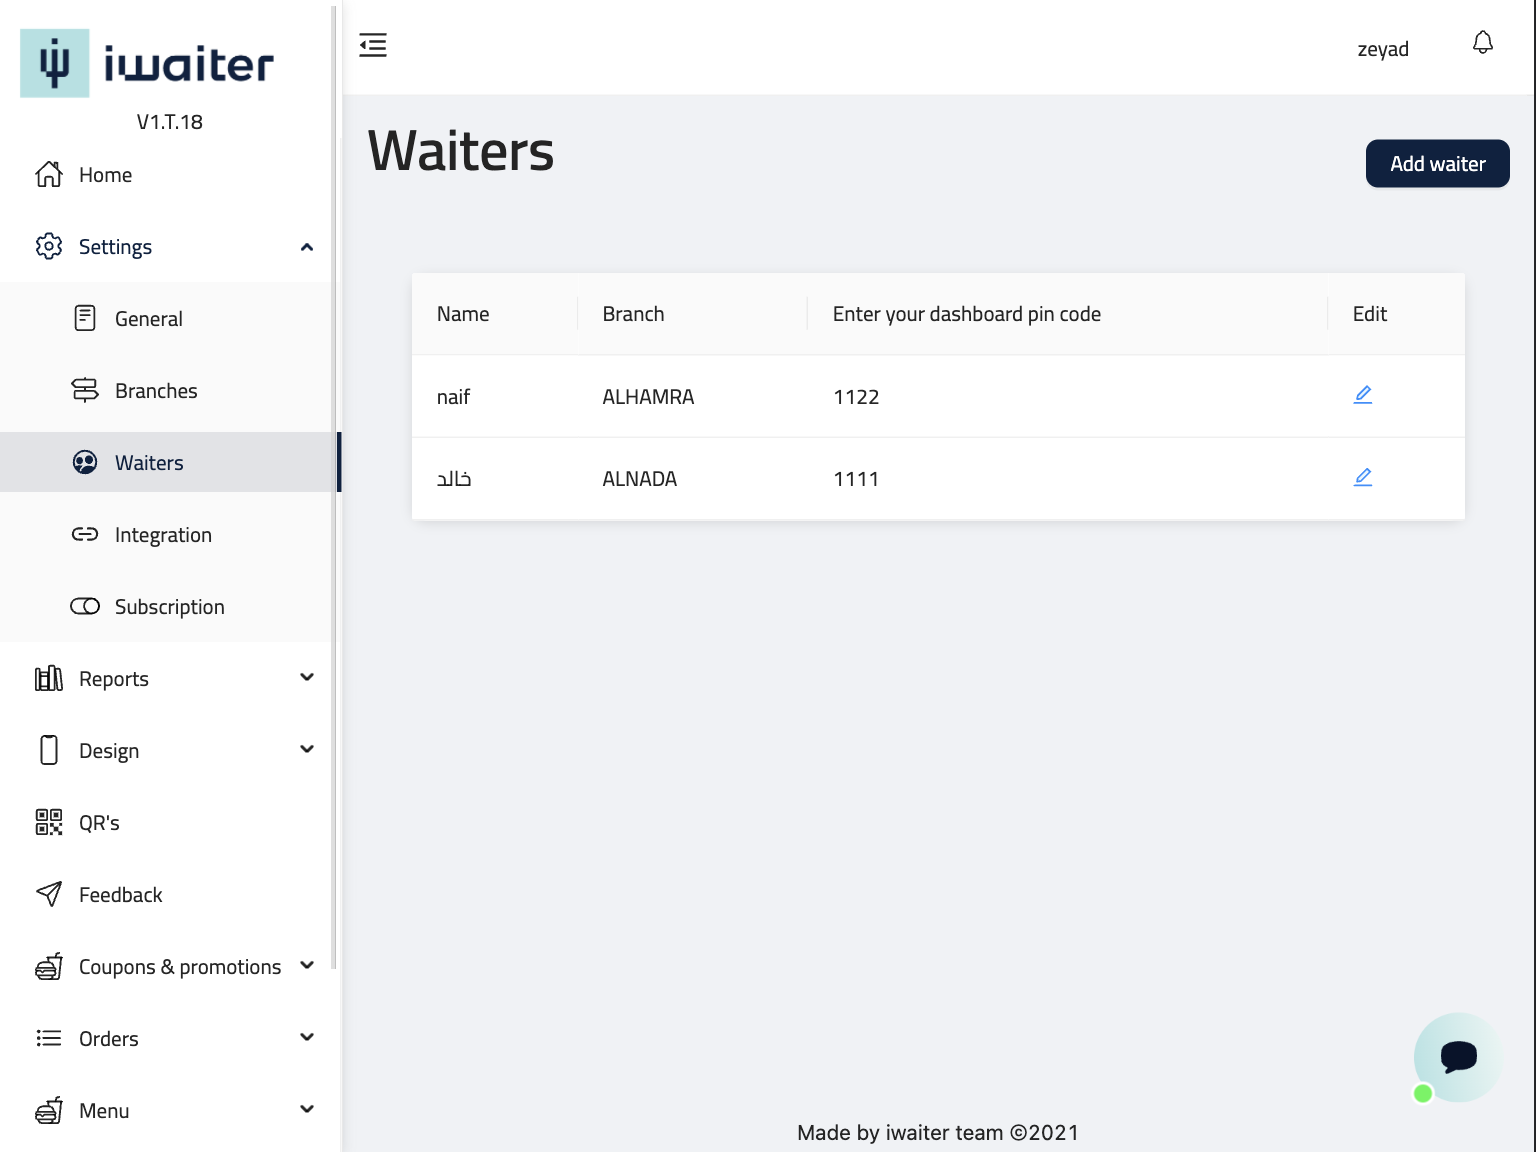Collapse the Settings submenu
The width and height of the screenshot is (1536, 1152).
[306, 247]
